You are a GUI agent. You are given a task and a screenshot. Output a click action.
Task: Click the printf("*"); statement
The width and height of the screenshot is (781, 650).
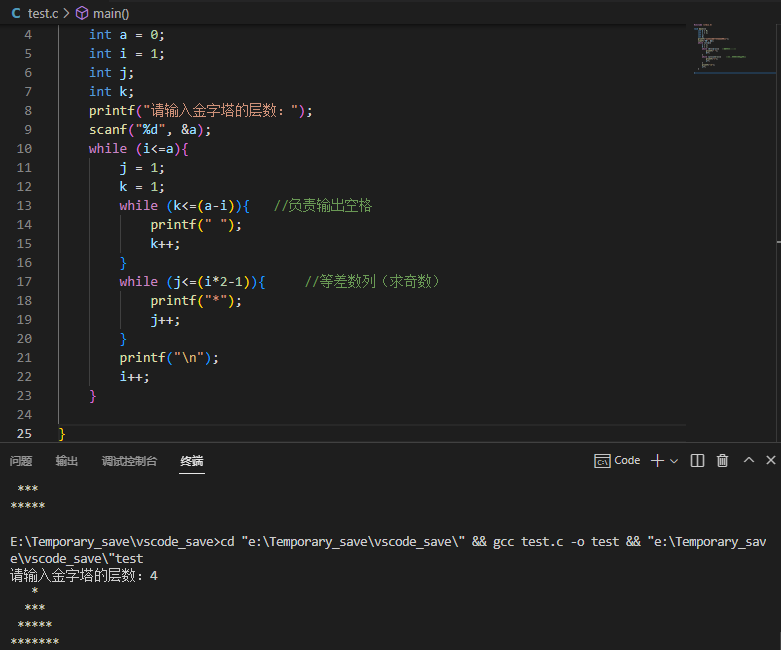[x=196, y=300]
